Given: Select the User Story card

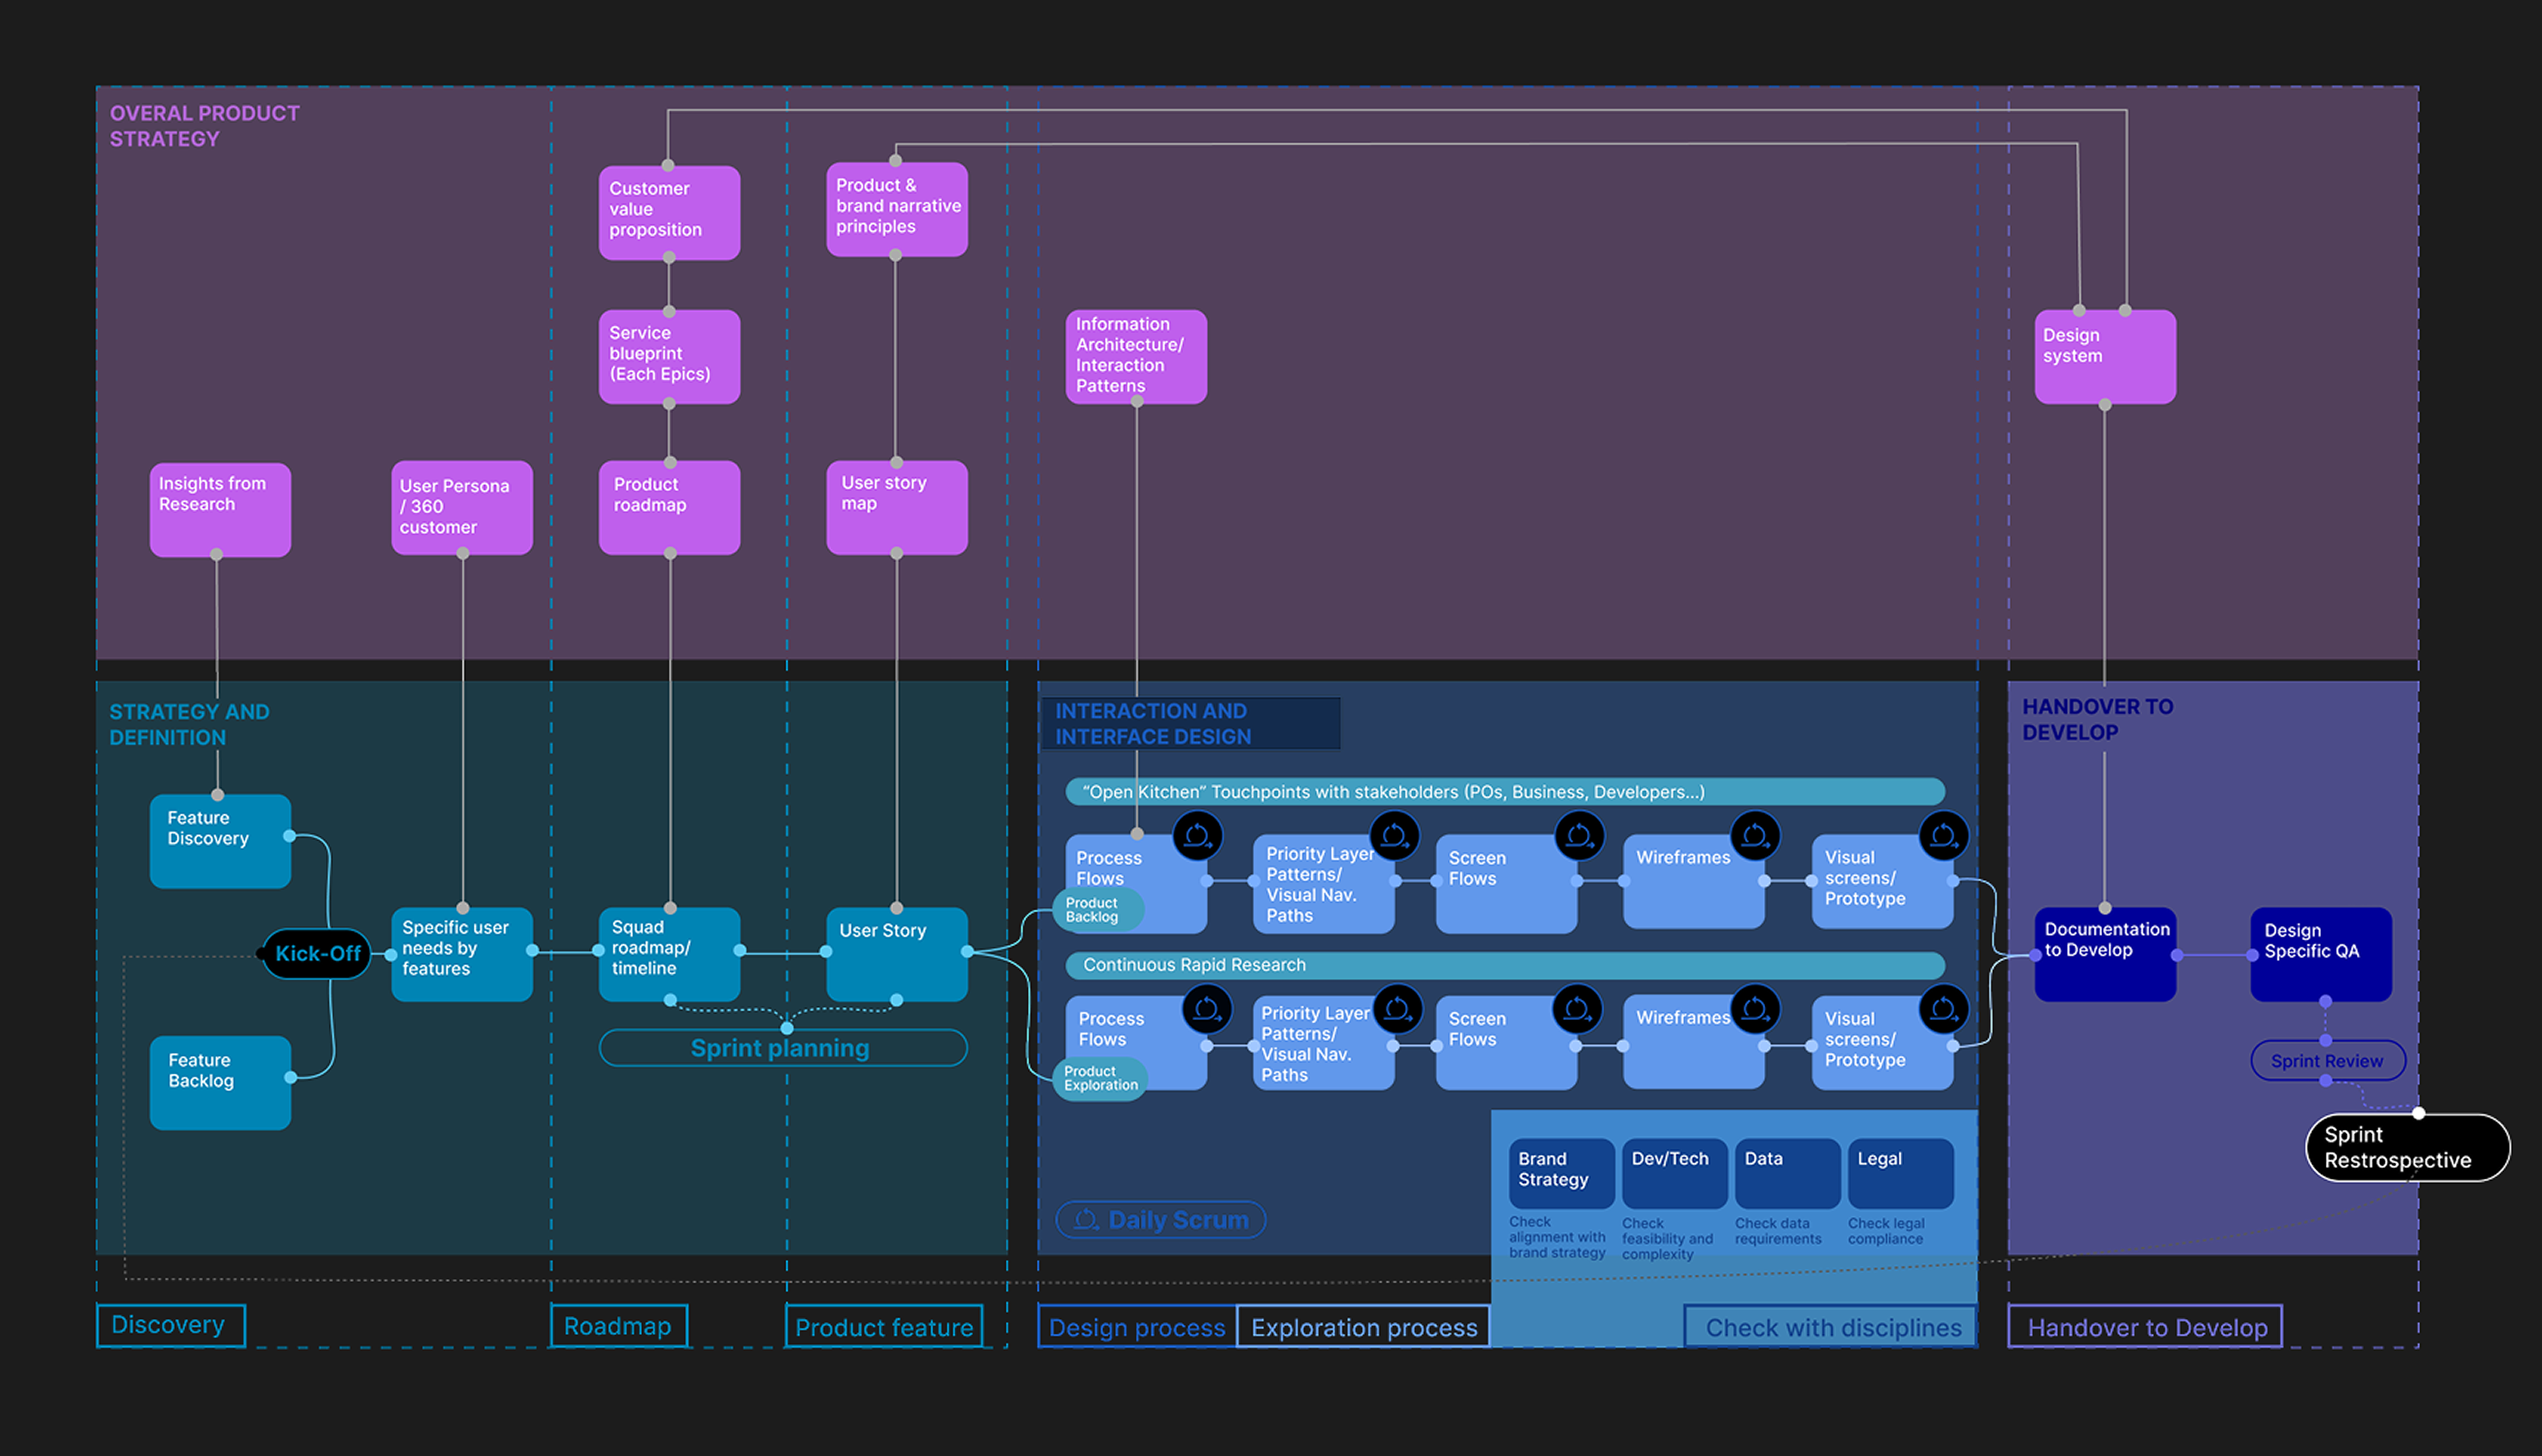Looking at the screenshot, I should [x=897, y=954].
